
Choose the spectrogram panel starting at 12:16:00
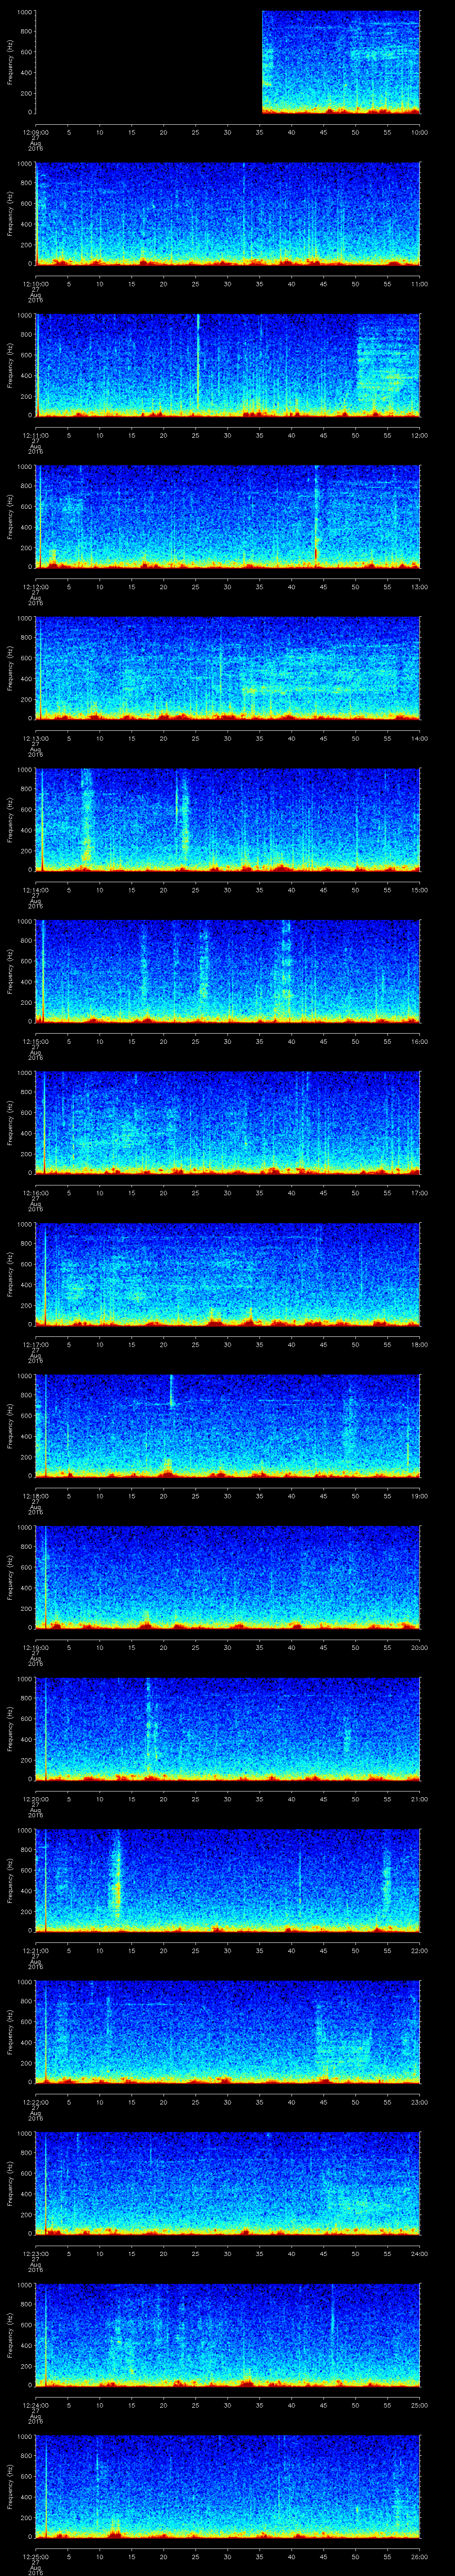coord(228,1122)
